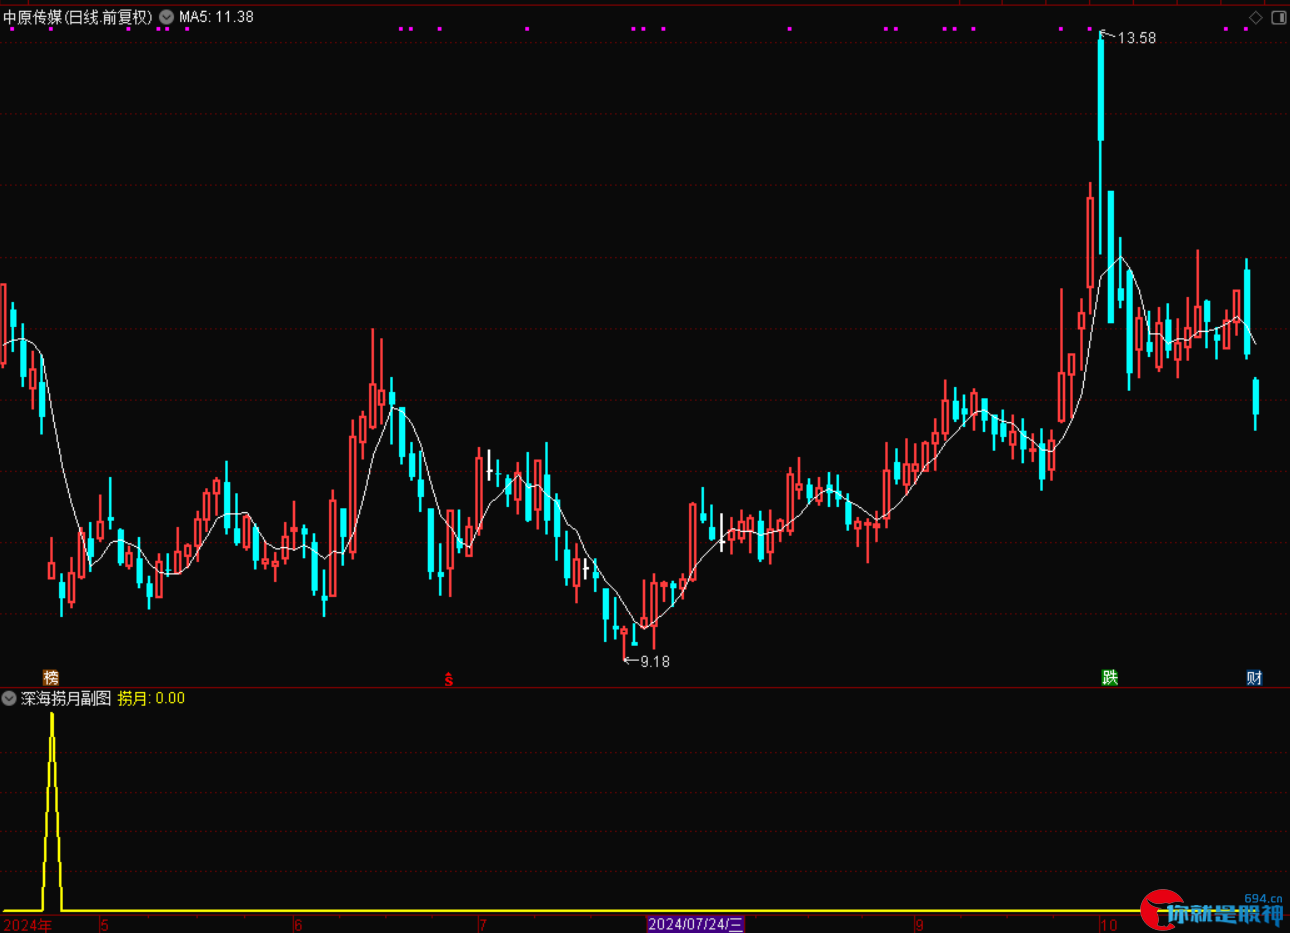Click the 9.18 low price label
The image size is (1290, 933).
(x=655, y=662)
